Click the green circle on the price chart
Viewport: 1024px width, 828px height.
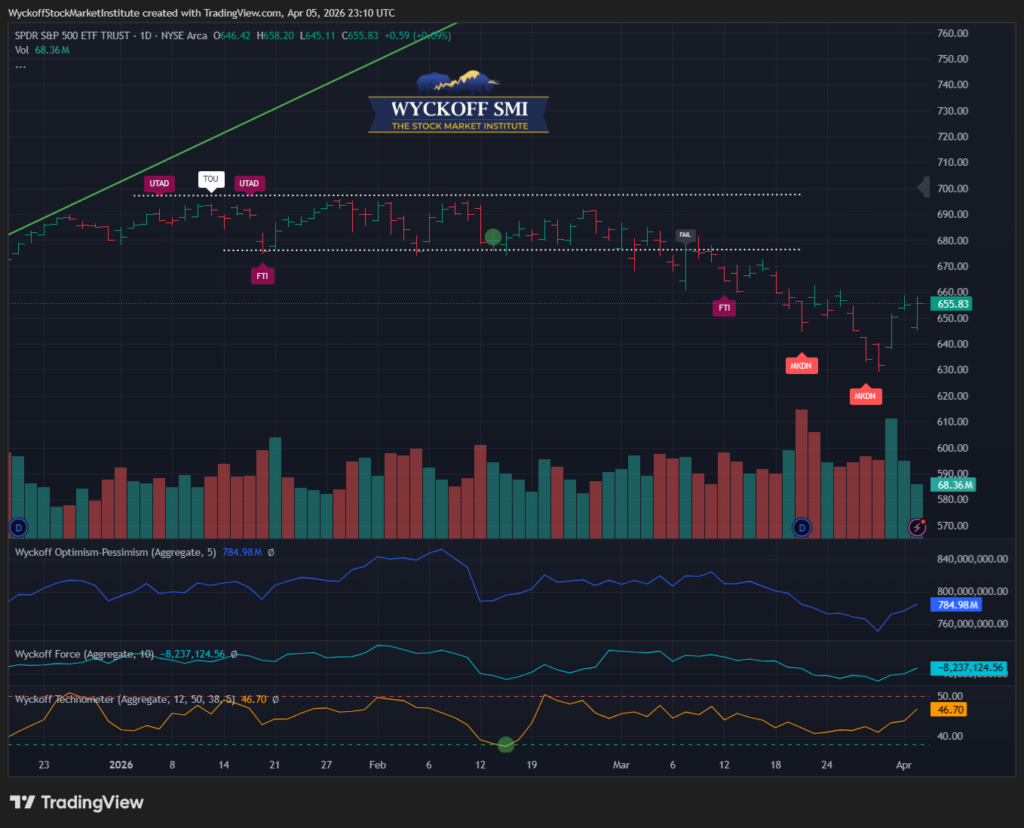(493, 237)
